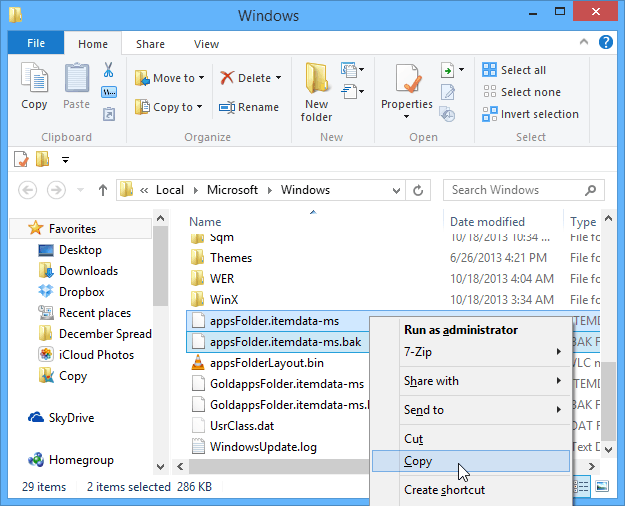Screen dimensions: 625x506
Task: Open Customize Quick Access Toolbar dropdown
Action: [x=65, y=160]
